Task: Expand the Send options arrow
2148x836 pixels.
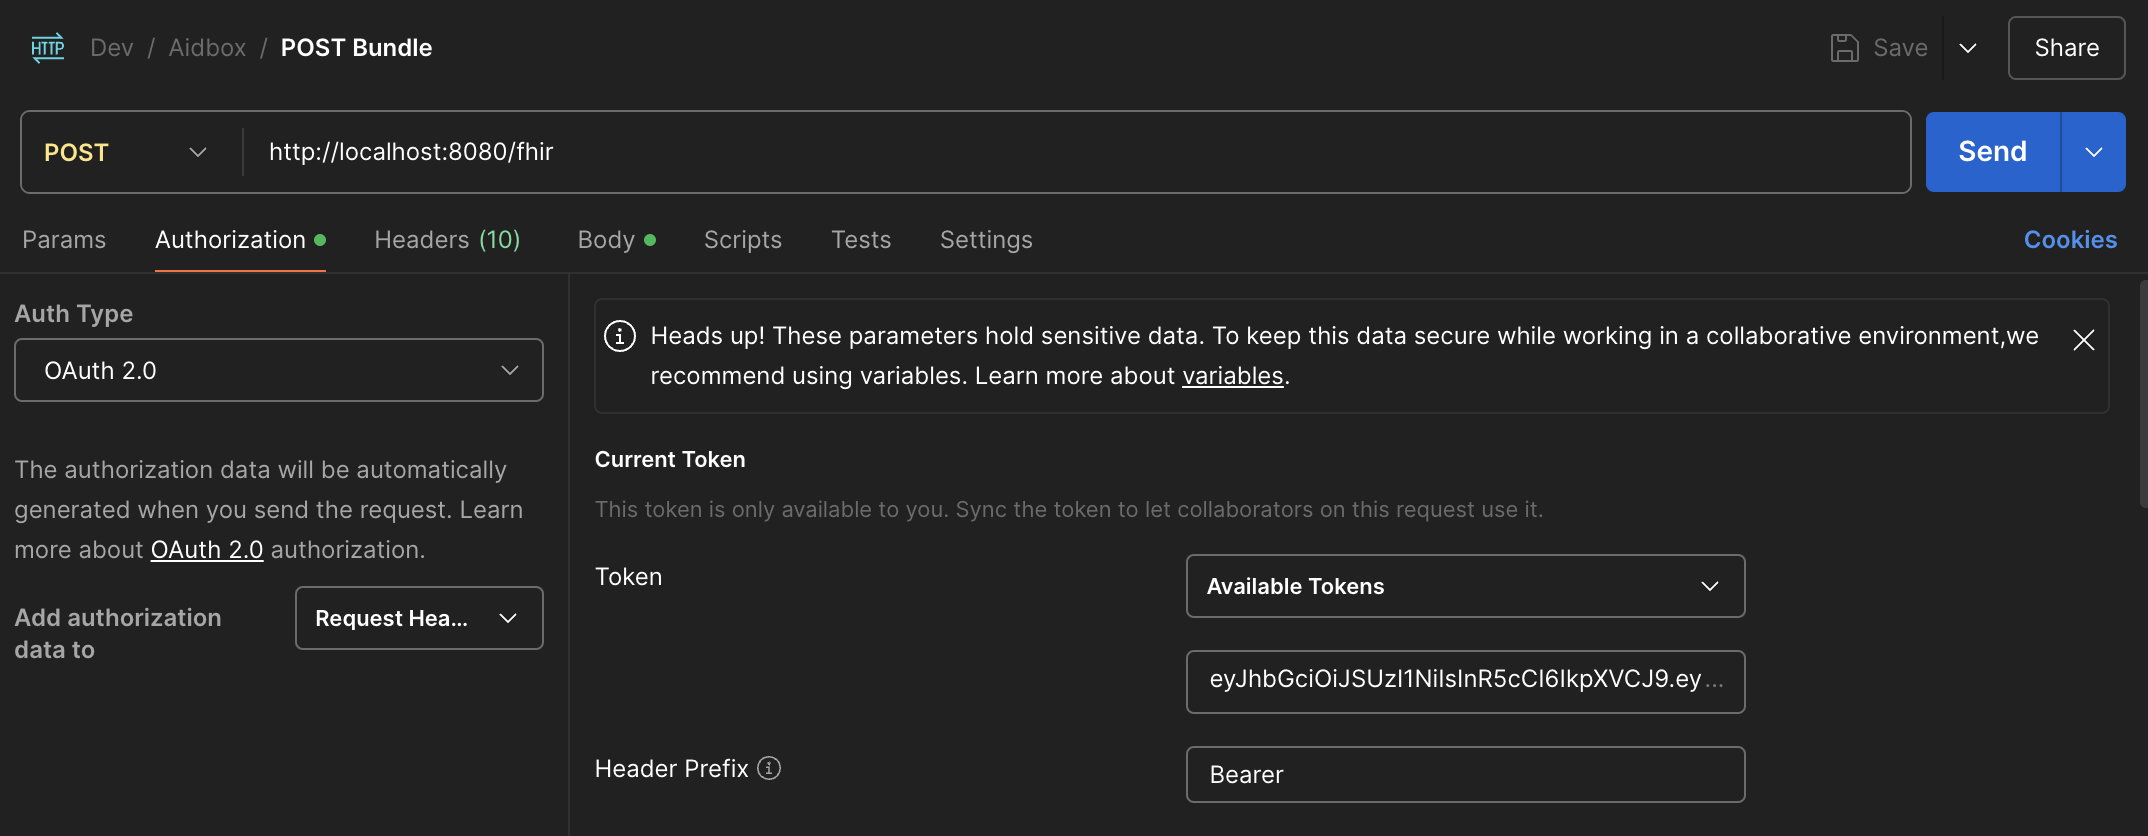Action: tap(2094, 152)
